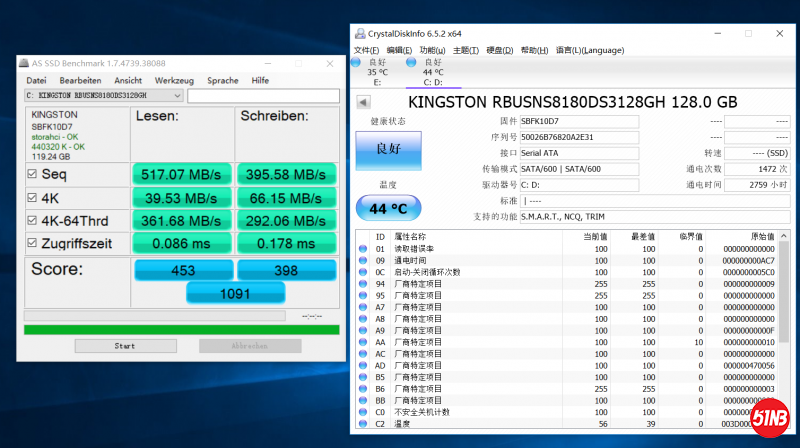The image size is (800, 448).
Task: Open the Werkzeug menu
Action: coord(174,80)
